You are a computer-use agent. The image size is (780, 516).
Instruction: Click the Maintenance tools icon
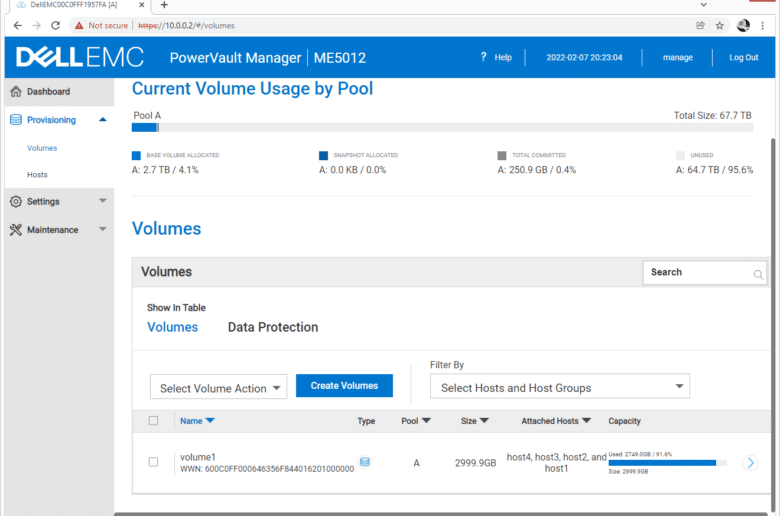[16, 230]
